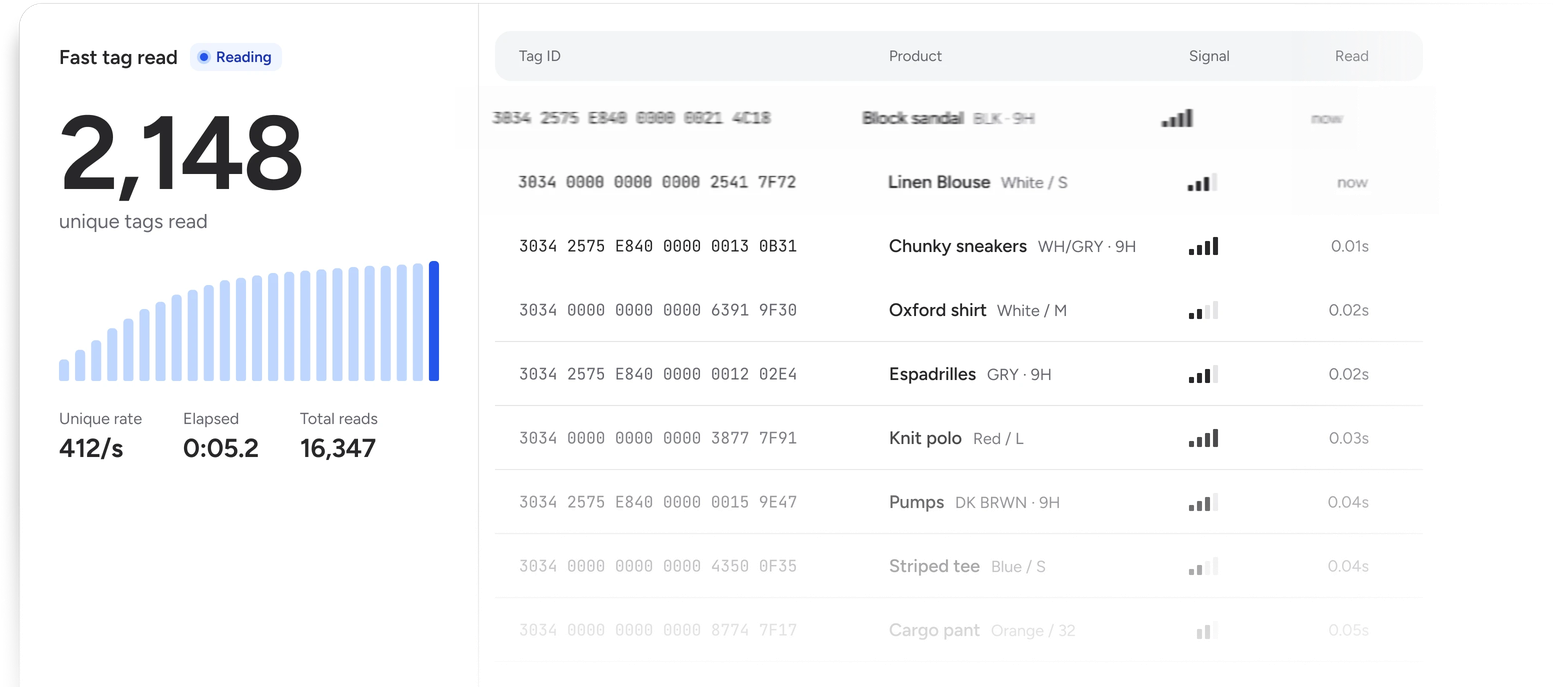The width and height of the screenshot is (1558, 687).
Task: Select the Cargo pant product
Action: [x=935, y=630]
